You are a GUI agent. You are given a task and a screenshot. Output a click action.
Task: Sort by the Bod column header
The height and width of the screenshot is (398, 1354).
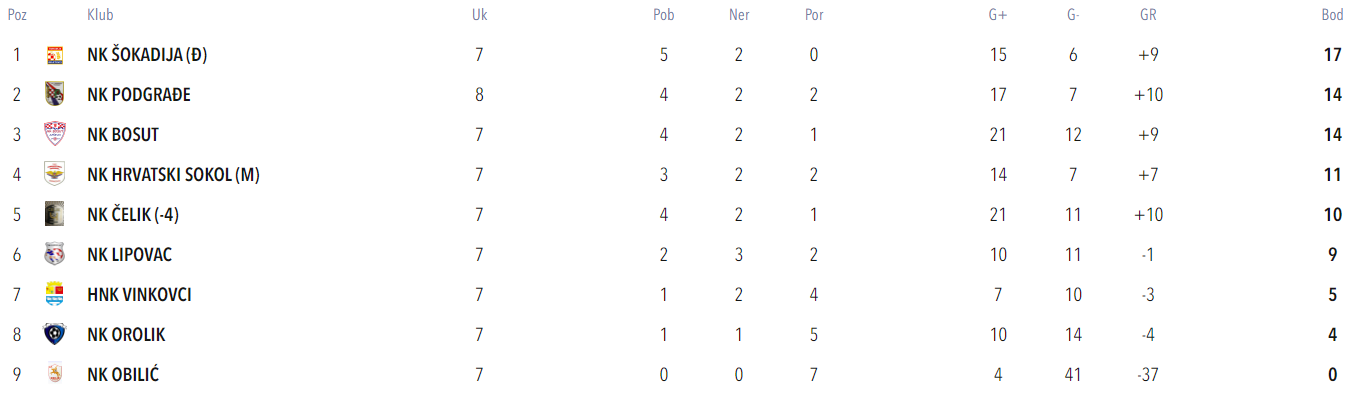click(x=1331, y=15)
